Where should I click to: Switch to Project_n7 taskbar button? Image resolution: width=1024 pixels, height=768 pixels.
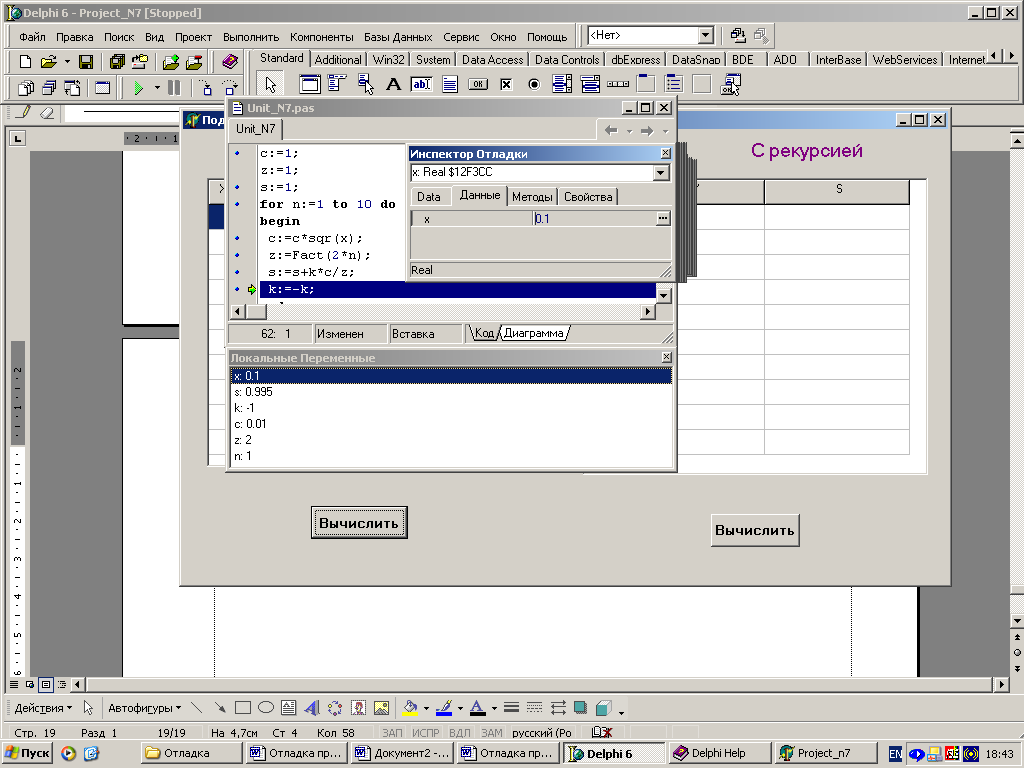826,753
